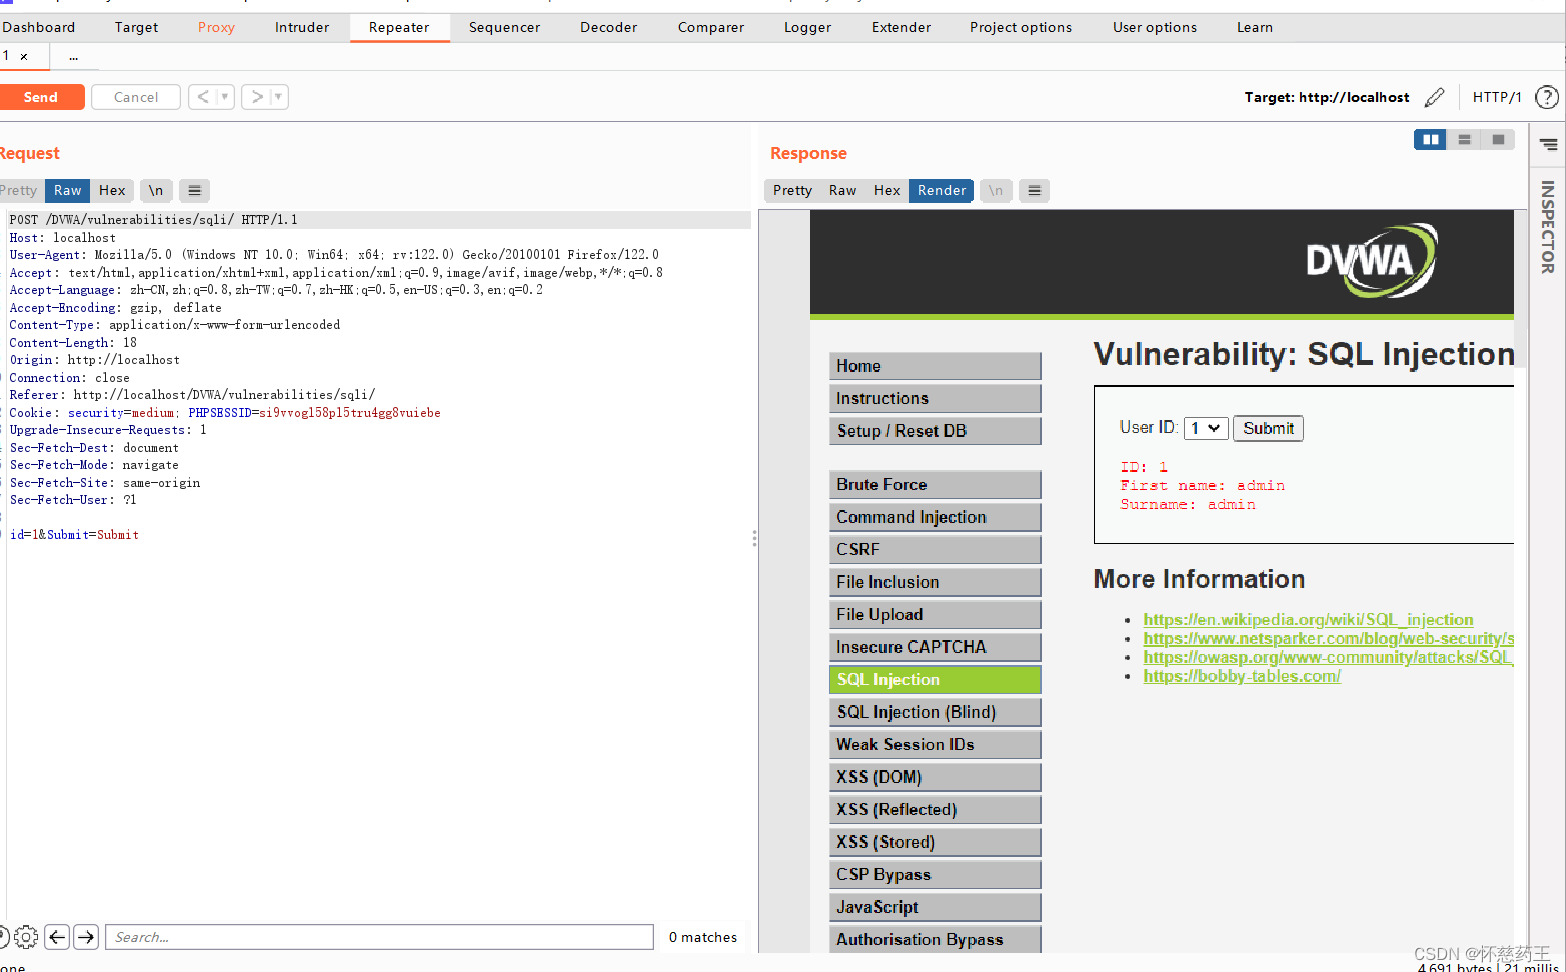Edit target with the pencil icon
The height and width of the screenshot is (972, 1566).
[1434, 97]
